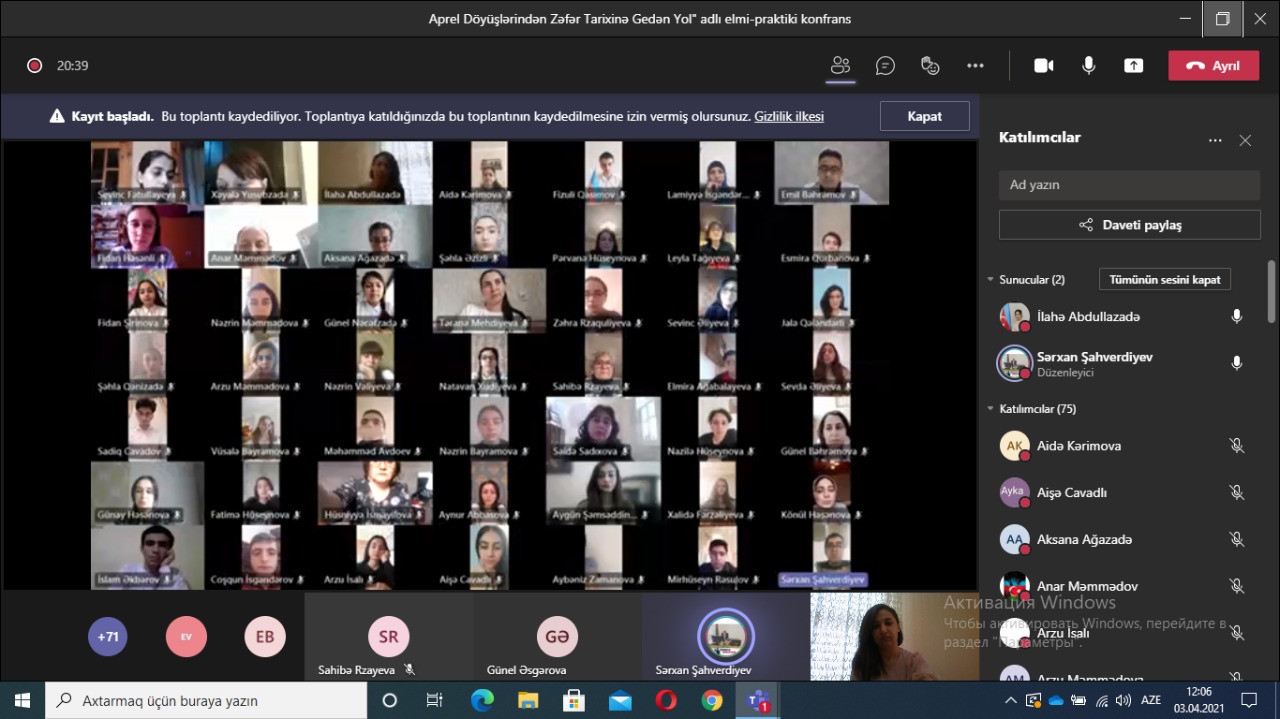Open the reactions and raise hand icon

930,66
